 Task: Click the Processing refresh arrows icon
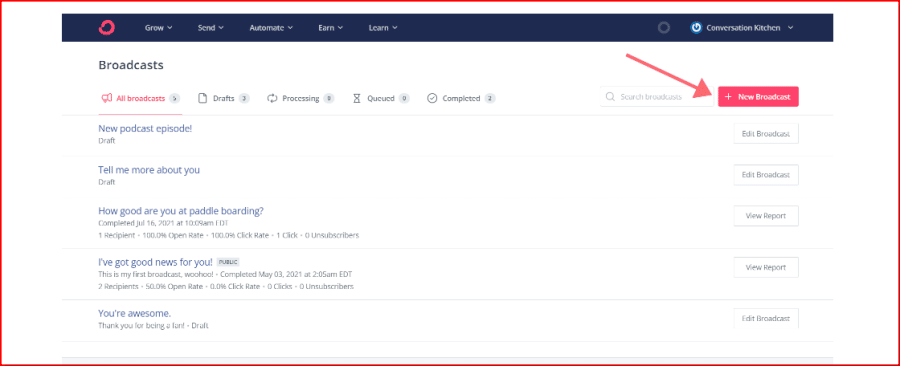(x=272, y=98)
